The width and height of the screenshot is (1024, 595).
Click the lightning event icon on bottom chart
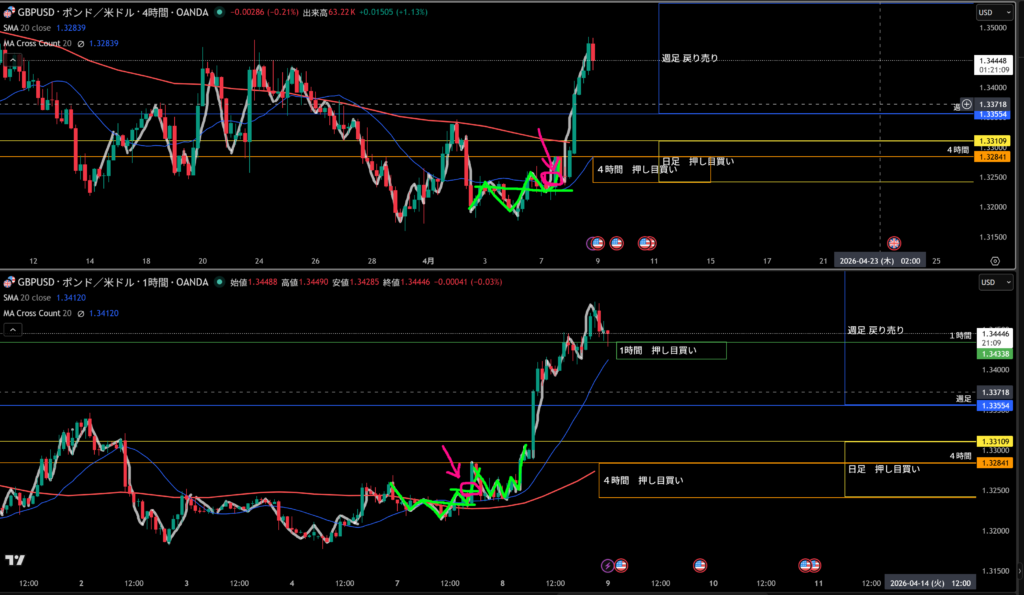606,566
